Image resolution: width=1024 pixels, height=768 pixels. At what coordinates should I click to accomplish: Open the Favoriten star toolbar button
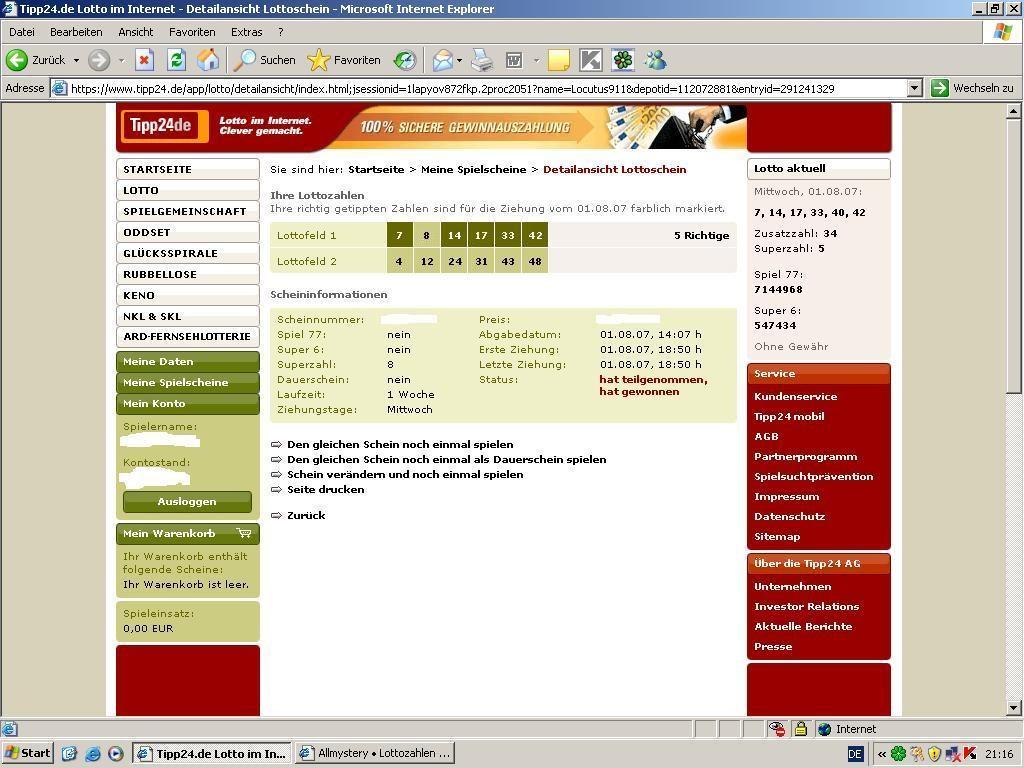[344, 60]
